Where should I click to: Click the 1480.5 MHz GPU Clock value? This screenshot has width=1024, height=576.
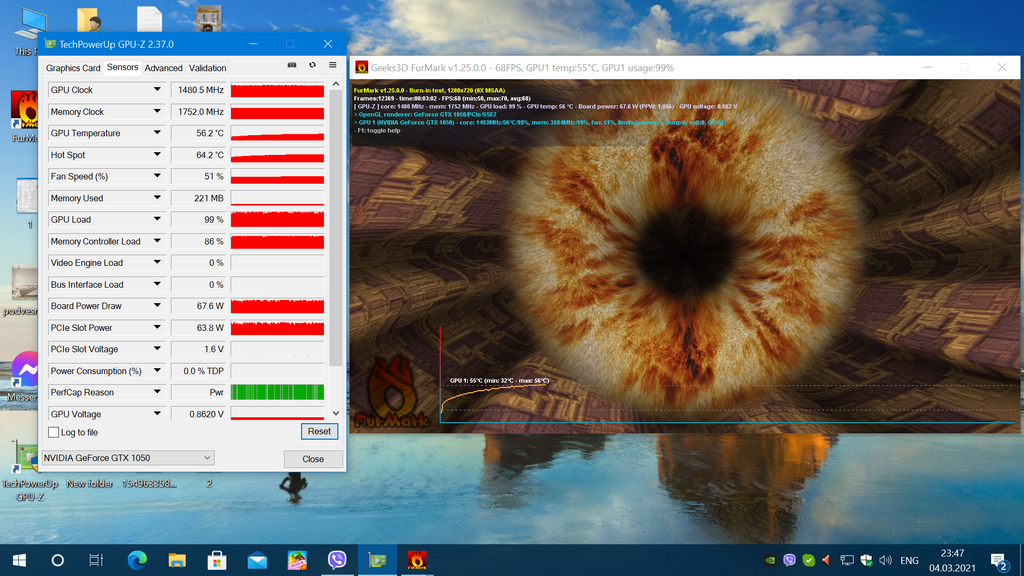coord(198,90)
